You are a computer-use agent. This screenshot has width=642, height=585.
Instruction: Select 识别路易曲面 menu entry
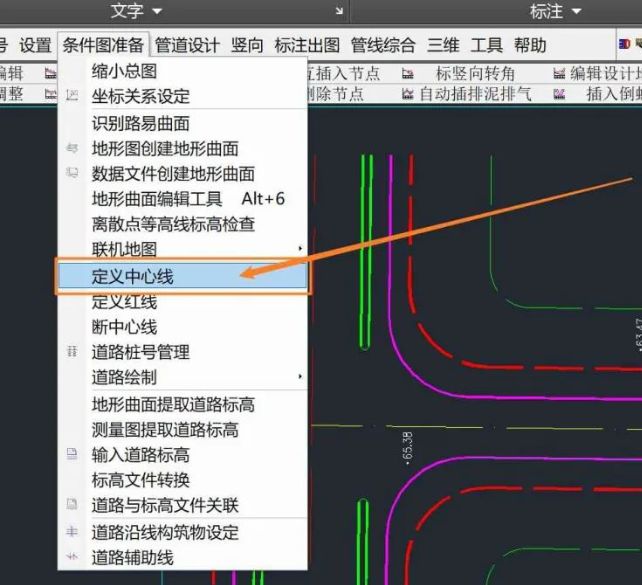(183, 123)
